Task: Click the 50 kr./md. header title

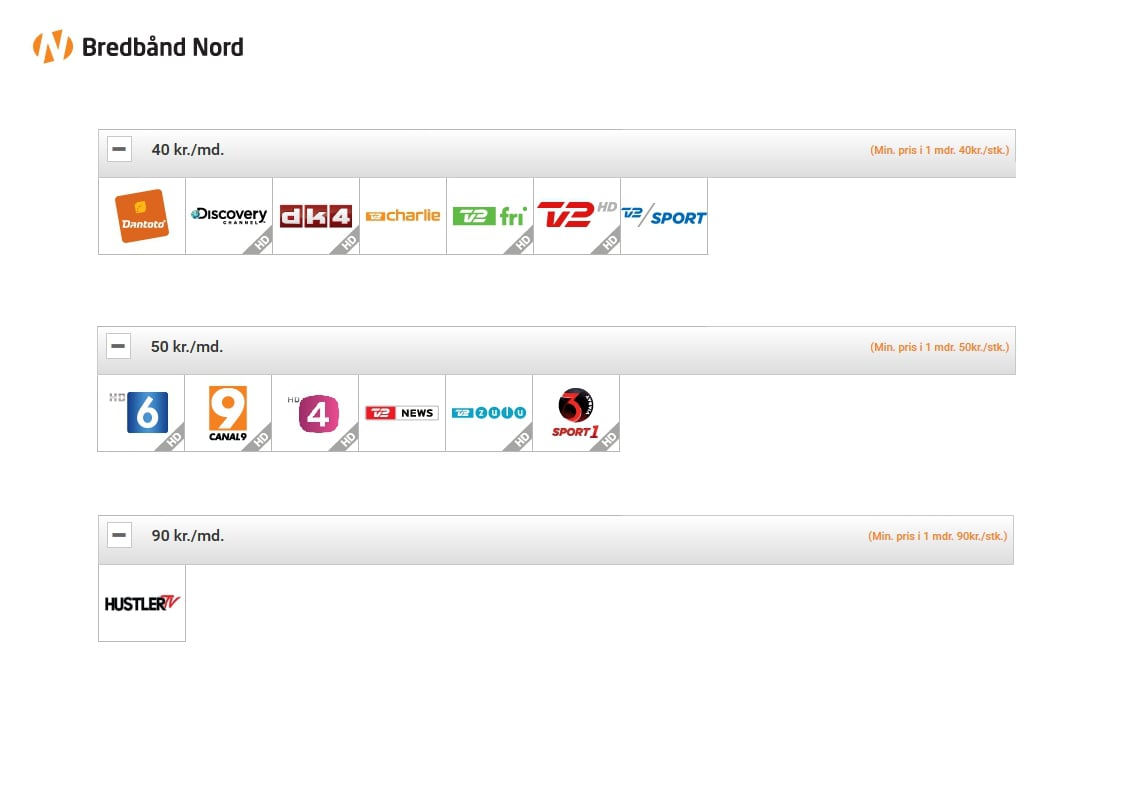Action: click(x=187, y=347)
